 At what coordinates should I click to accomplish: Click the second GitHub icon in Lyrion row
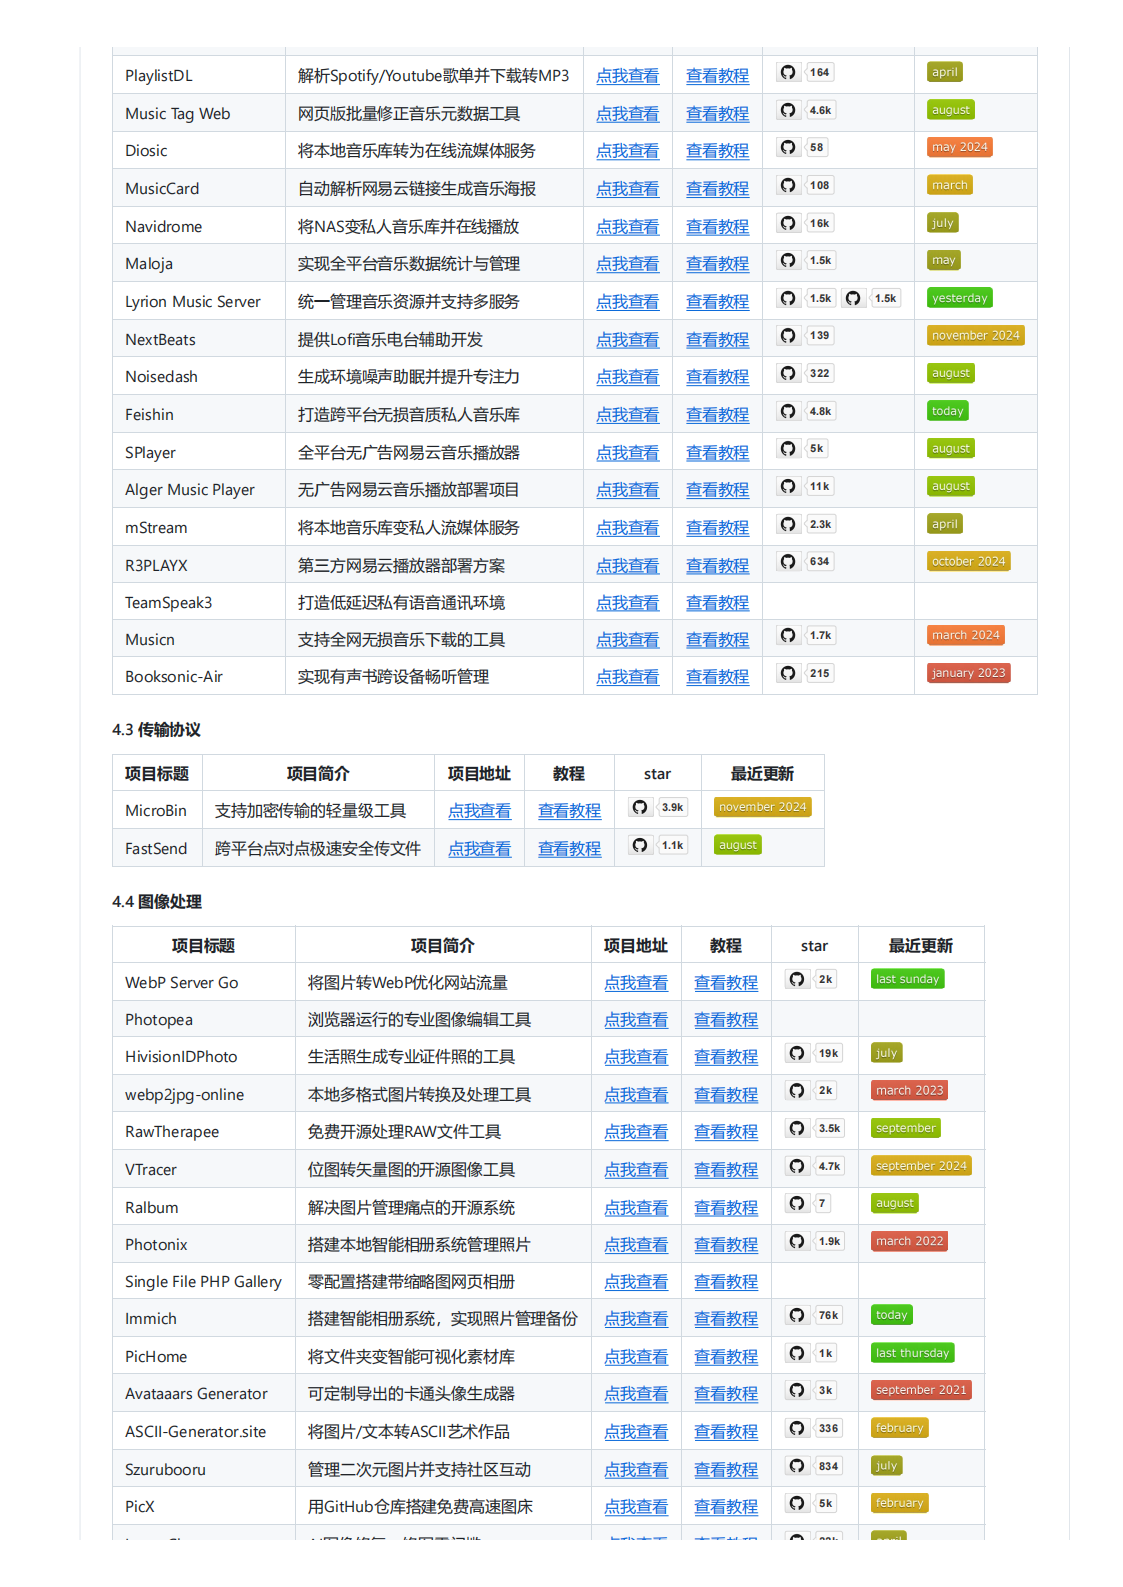pyautogui.click(x=853, y=298)
